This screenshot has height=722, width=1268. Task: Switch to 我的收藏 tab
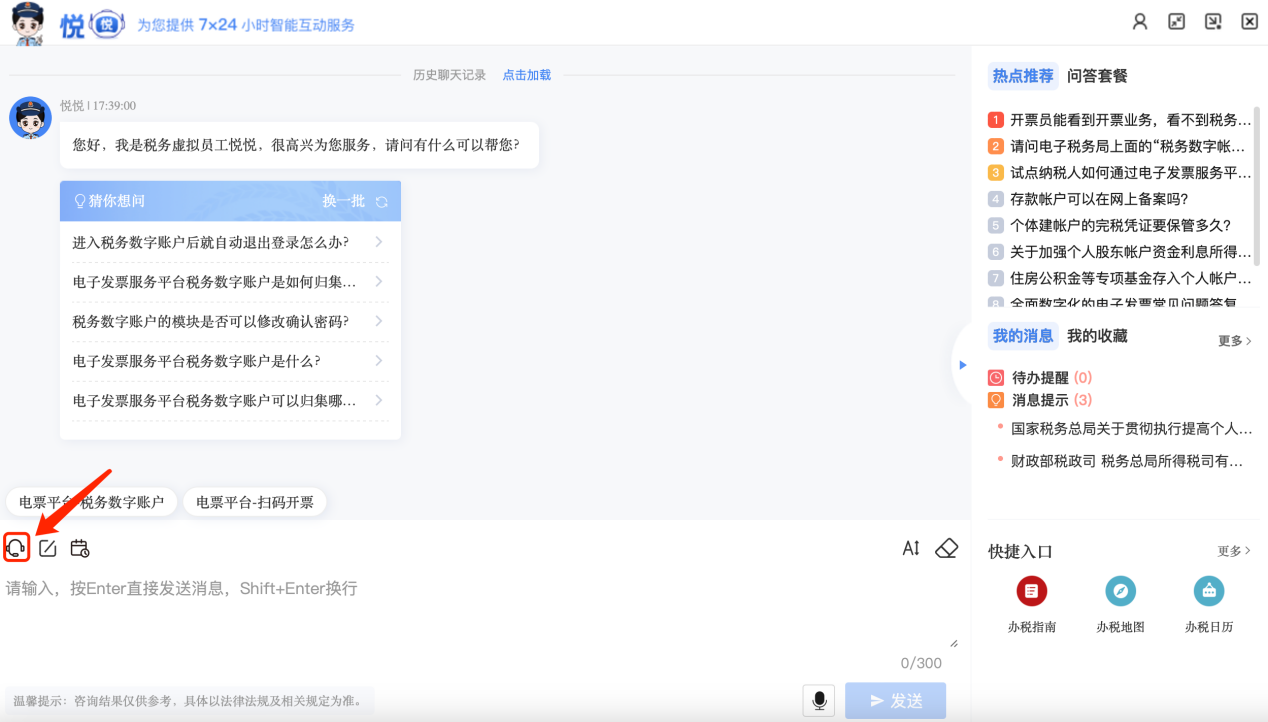(1097, 336)
